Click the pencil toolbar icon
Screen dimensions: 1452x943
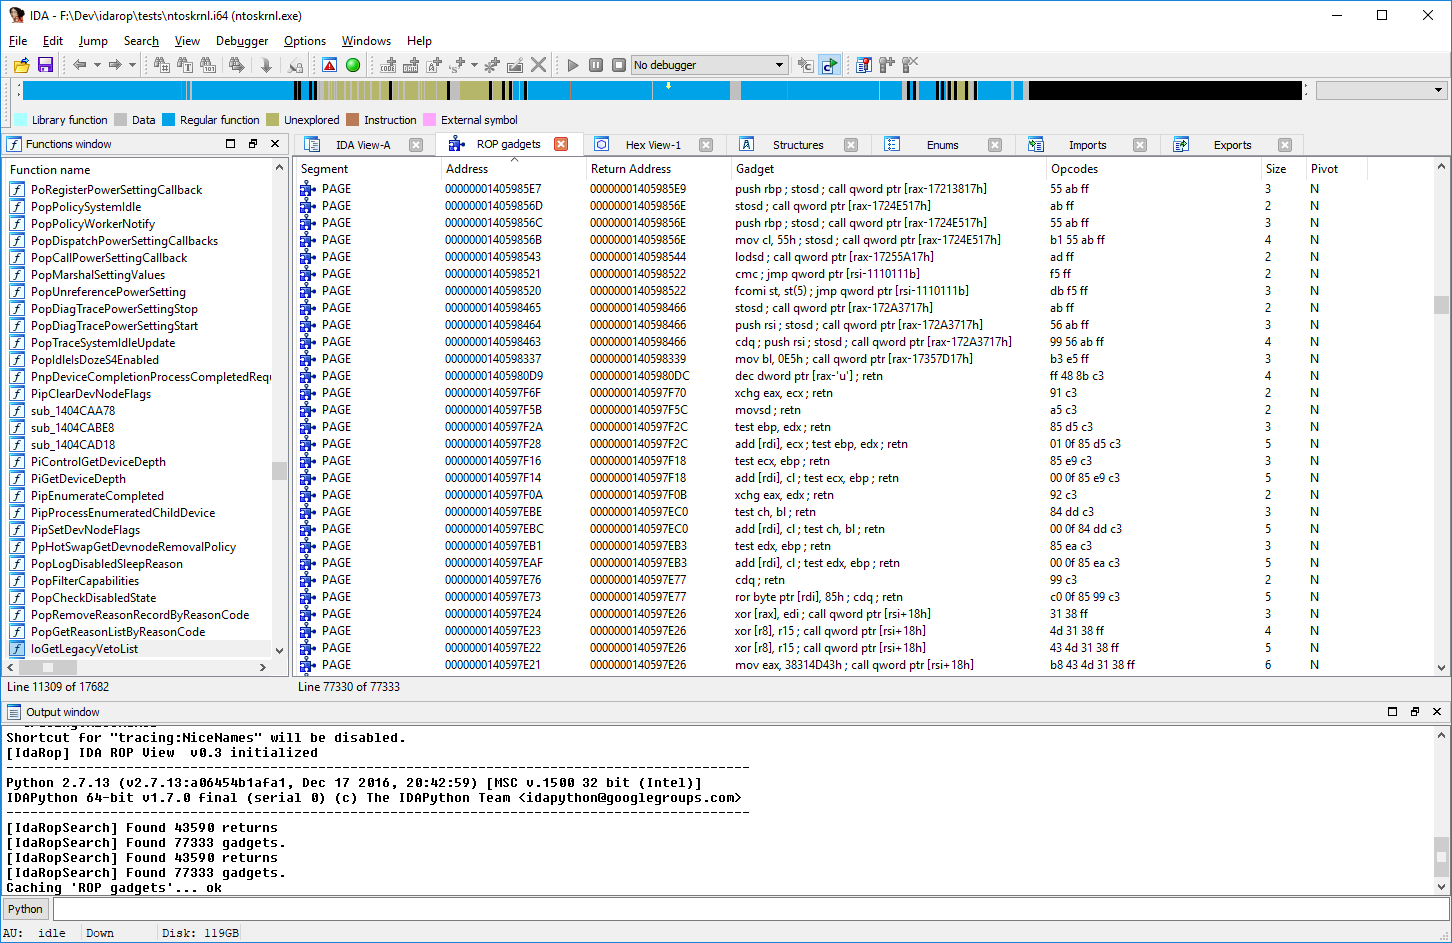[x=515, y=65]
